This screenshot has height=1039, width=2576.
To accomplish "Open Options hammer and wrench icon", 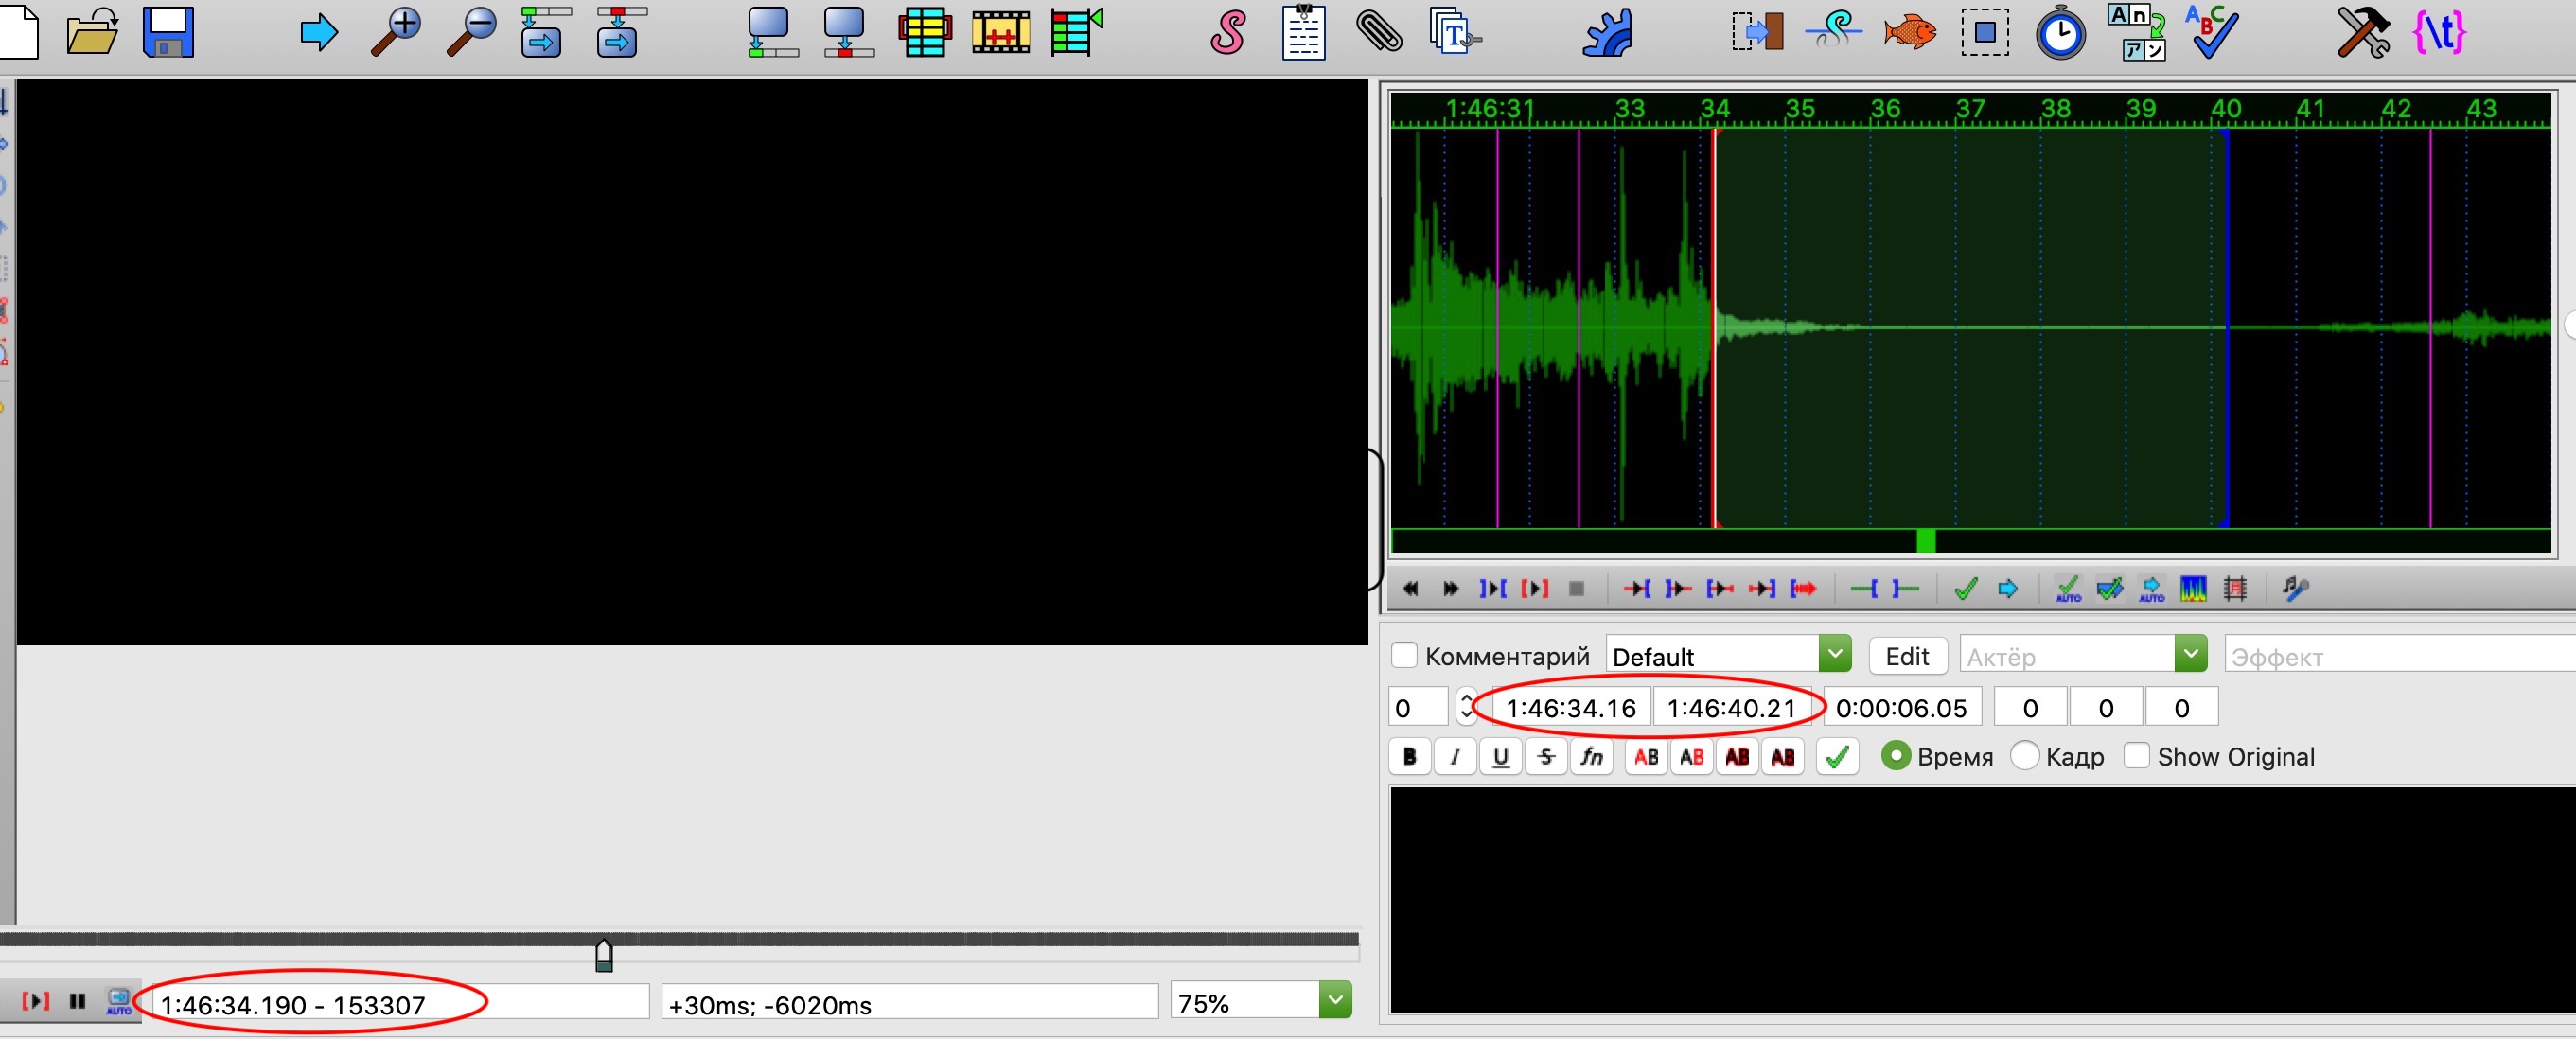I will (x=2363, y=32).
